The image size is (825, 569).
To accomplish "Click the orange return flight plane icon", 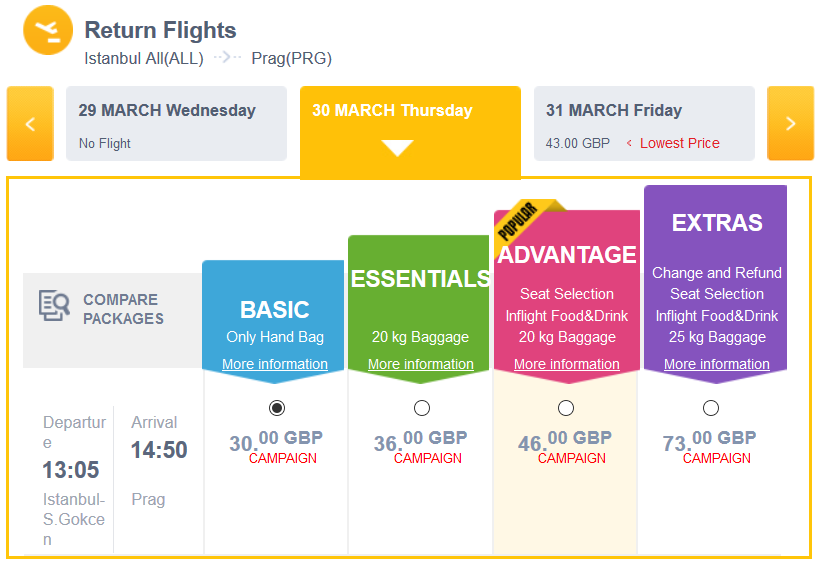I will pos(48,31).
